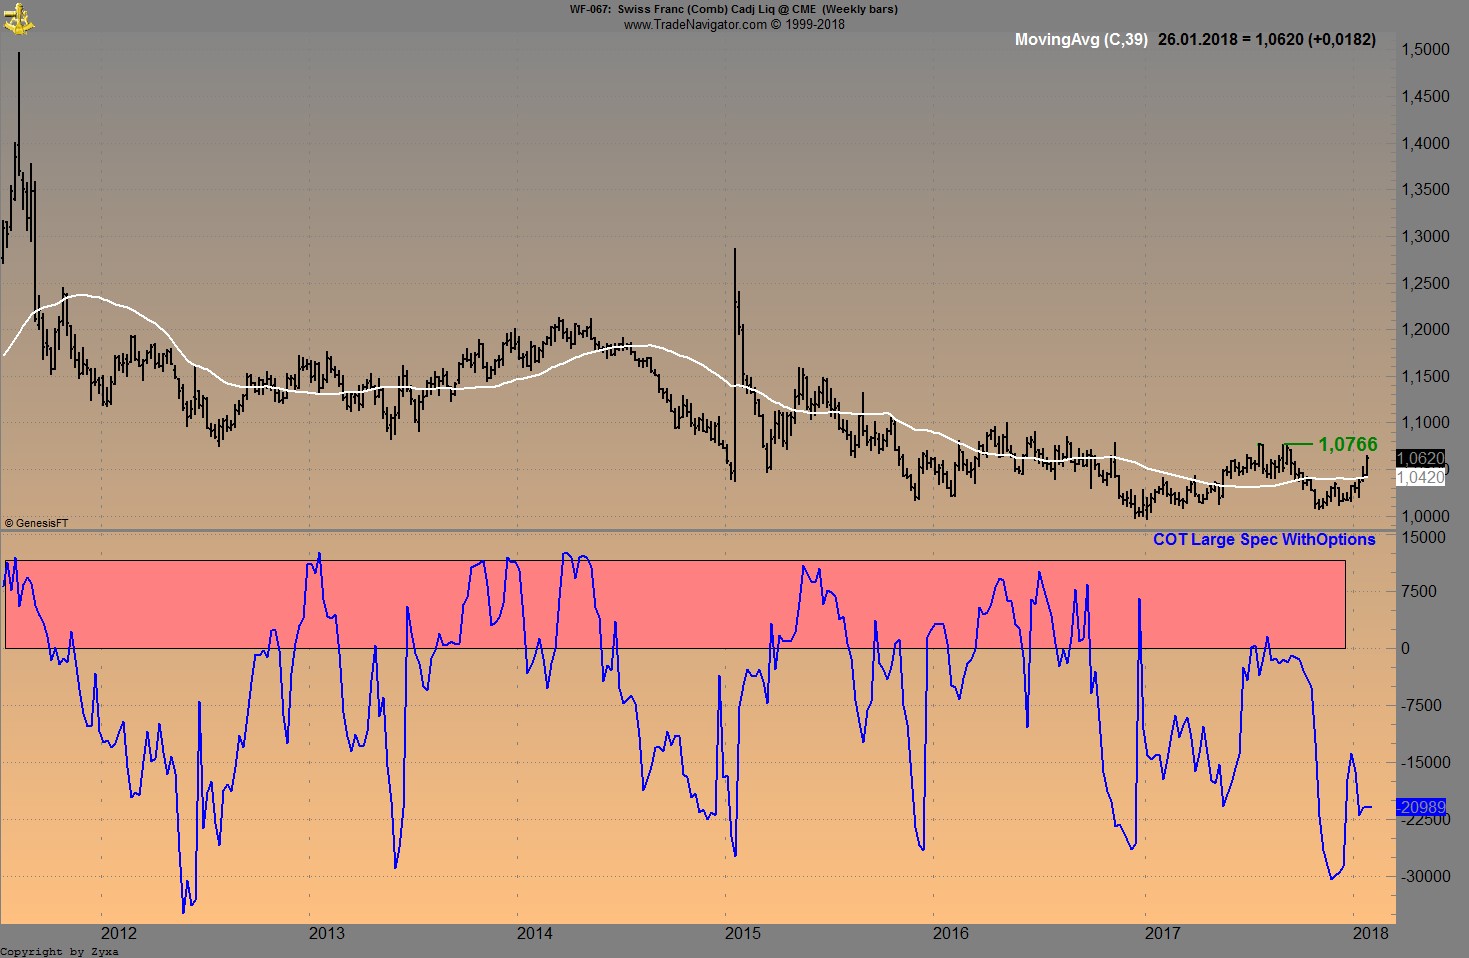Click the 1,2500 price axis label
This screenshot has width=1469, height=958.
pos(1425,283)
